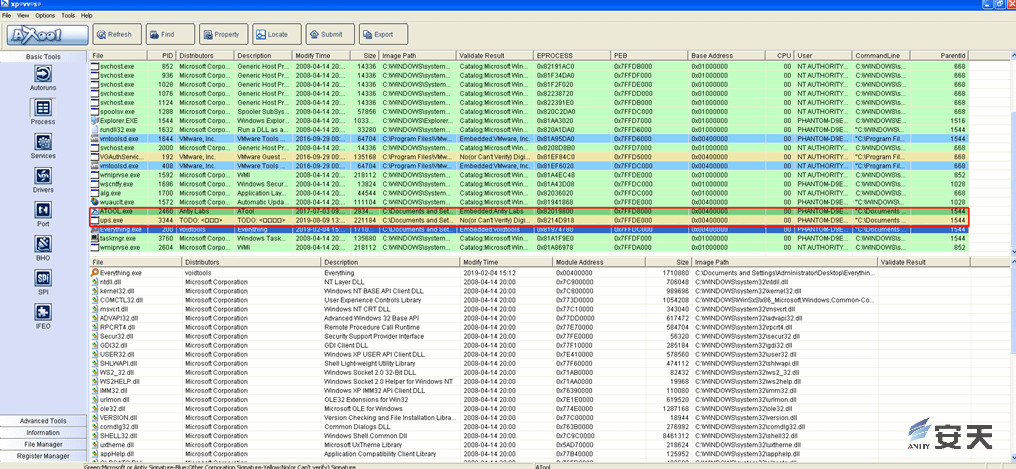The height and width of the screenshot is (469, 1016).
Task: Select the Everything.exe process row
Action: coord(529,229)
